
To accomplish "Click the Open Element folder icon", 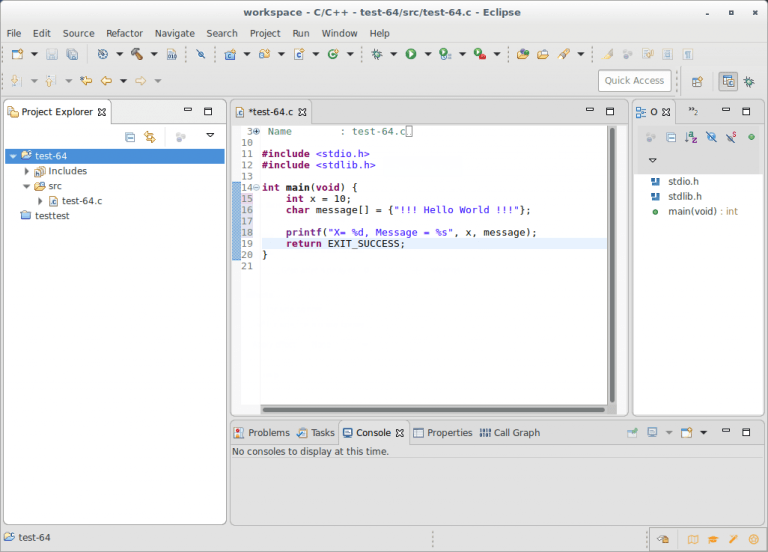I will [523, 54].
